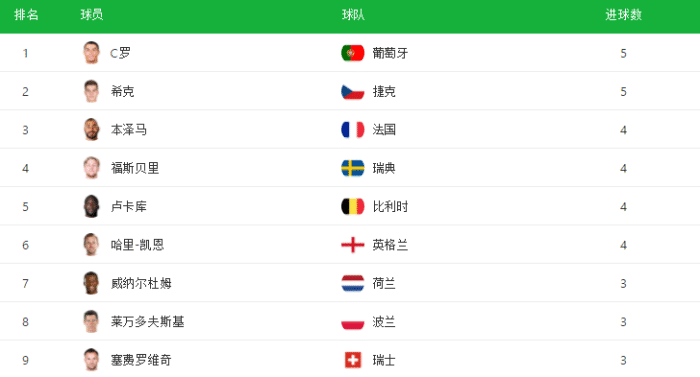
Task: Open player name 本泽马
Action: point(129,130)
